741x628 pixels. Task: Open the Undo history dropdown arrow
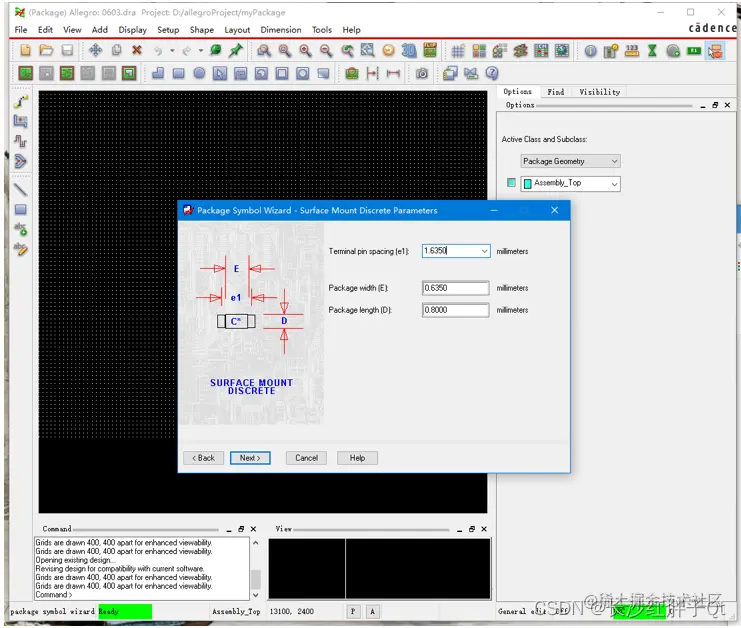pos(172,51)
